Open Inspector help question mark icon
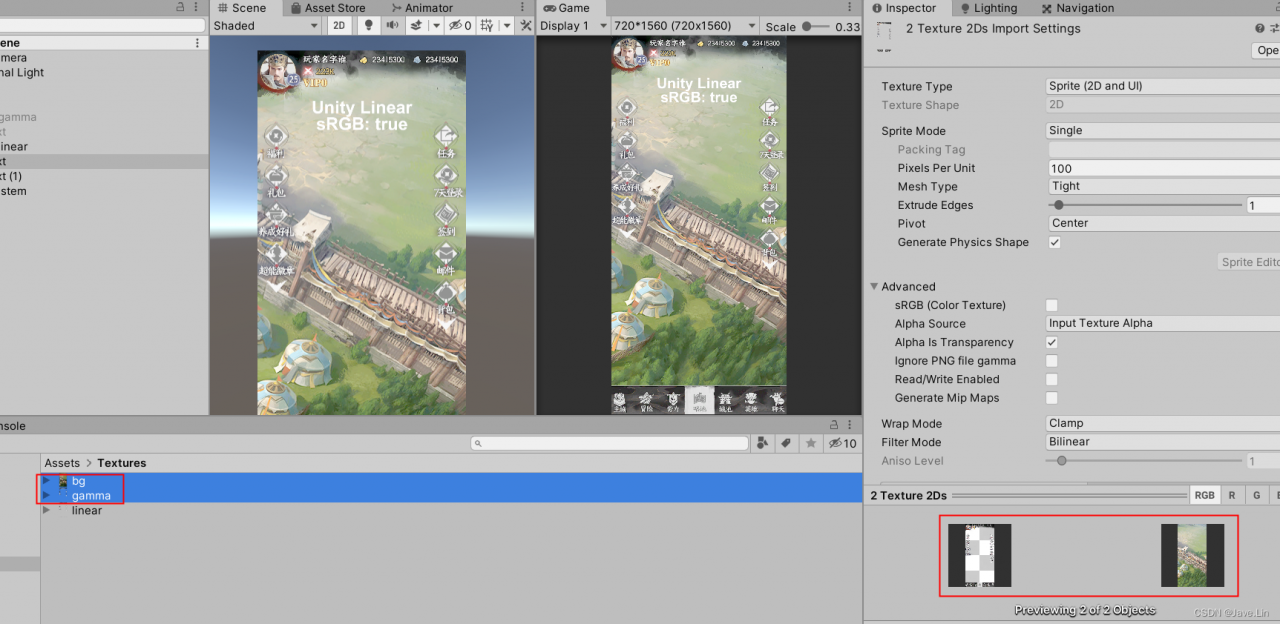Viewport: 1280px width, 624px height. tap(1259, 29)
